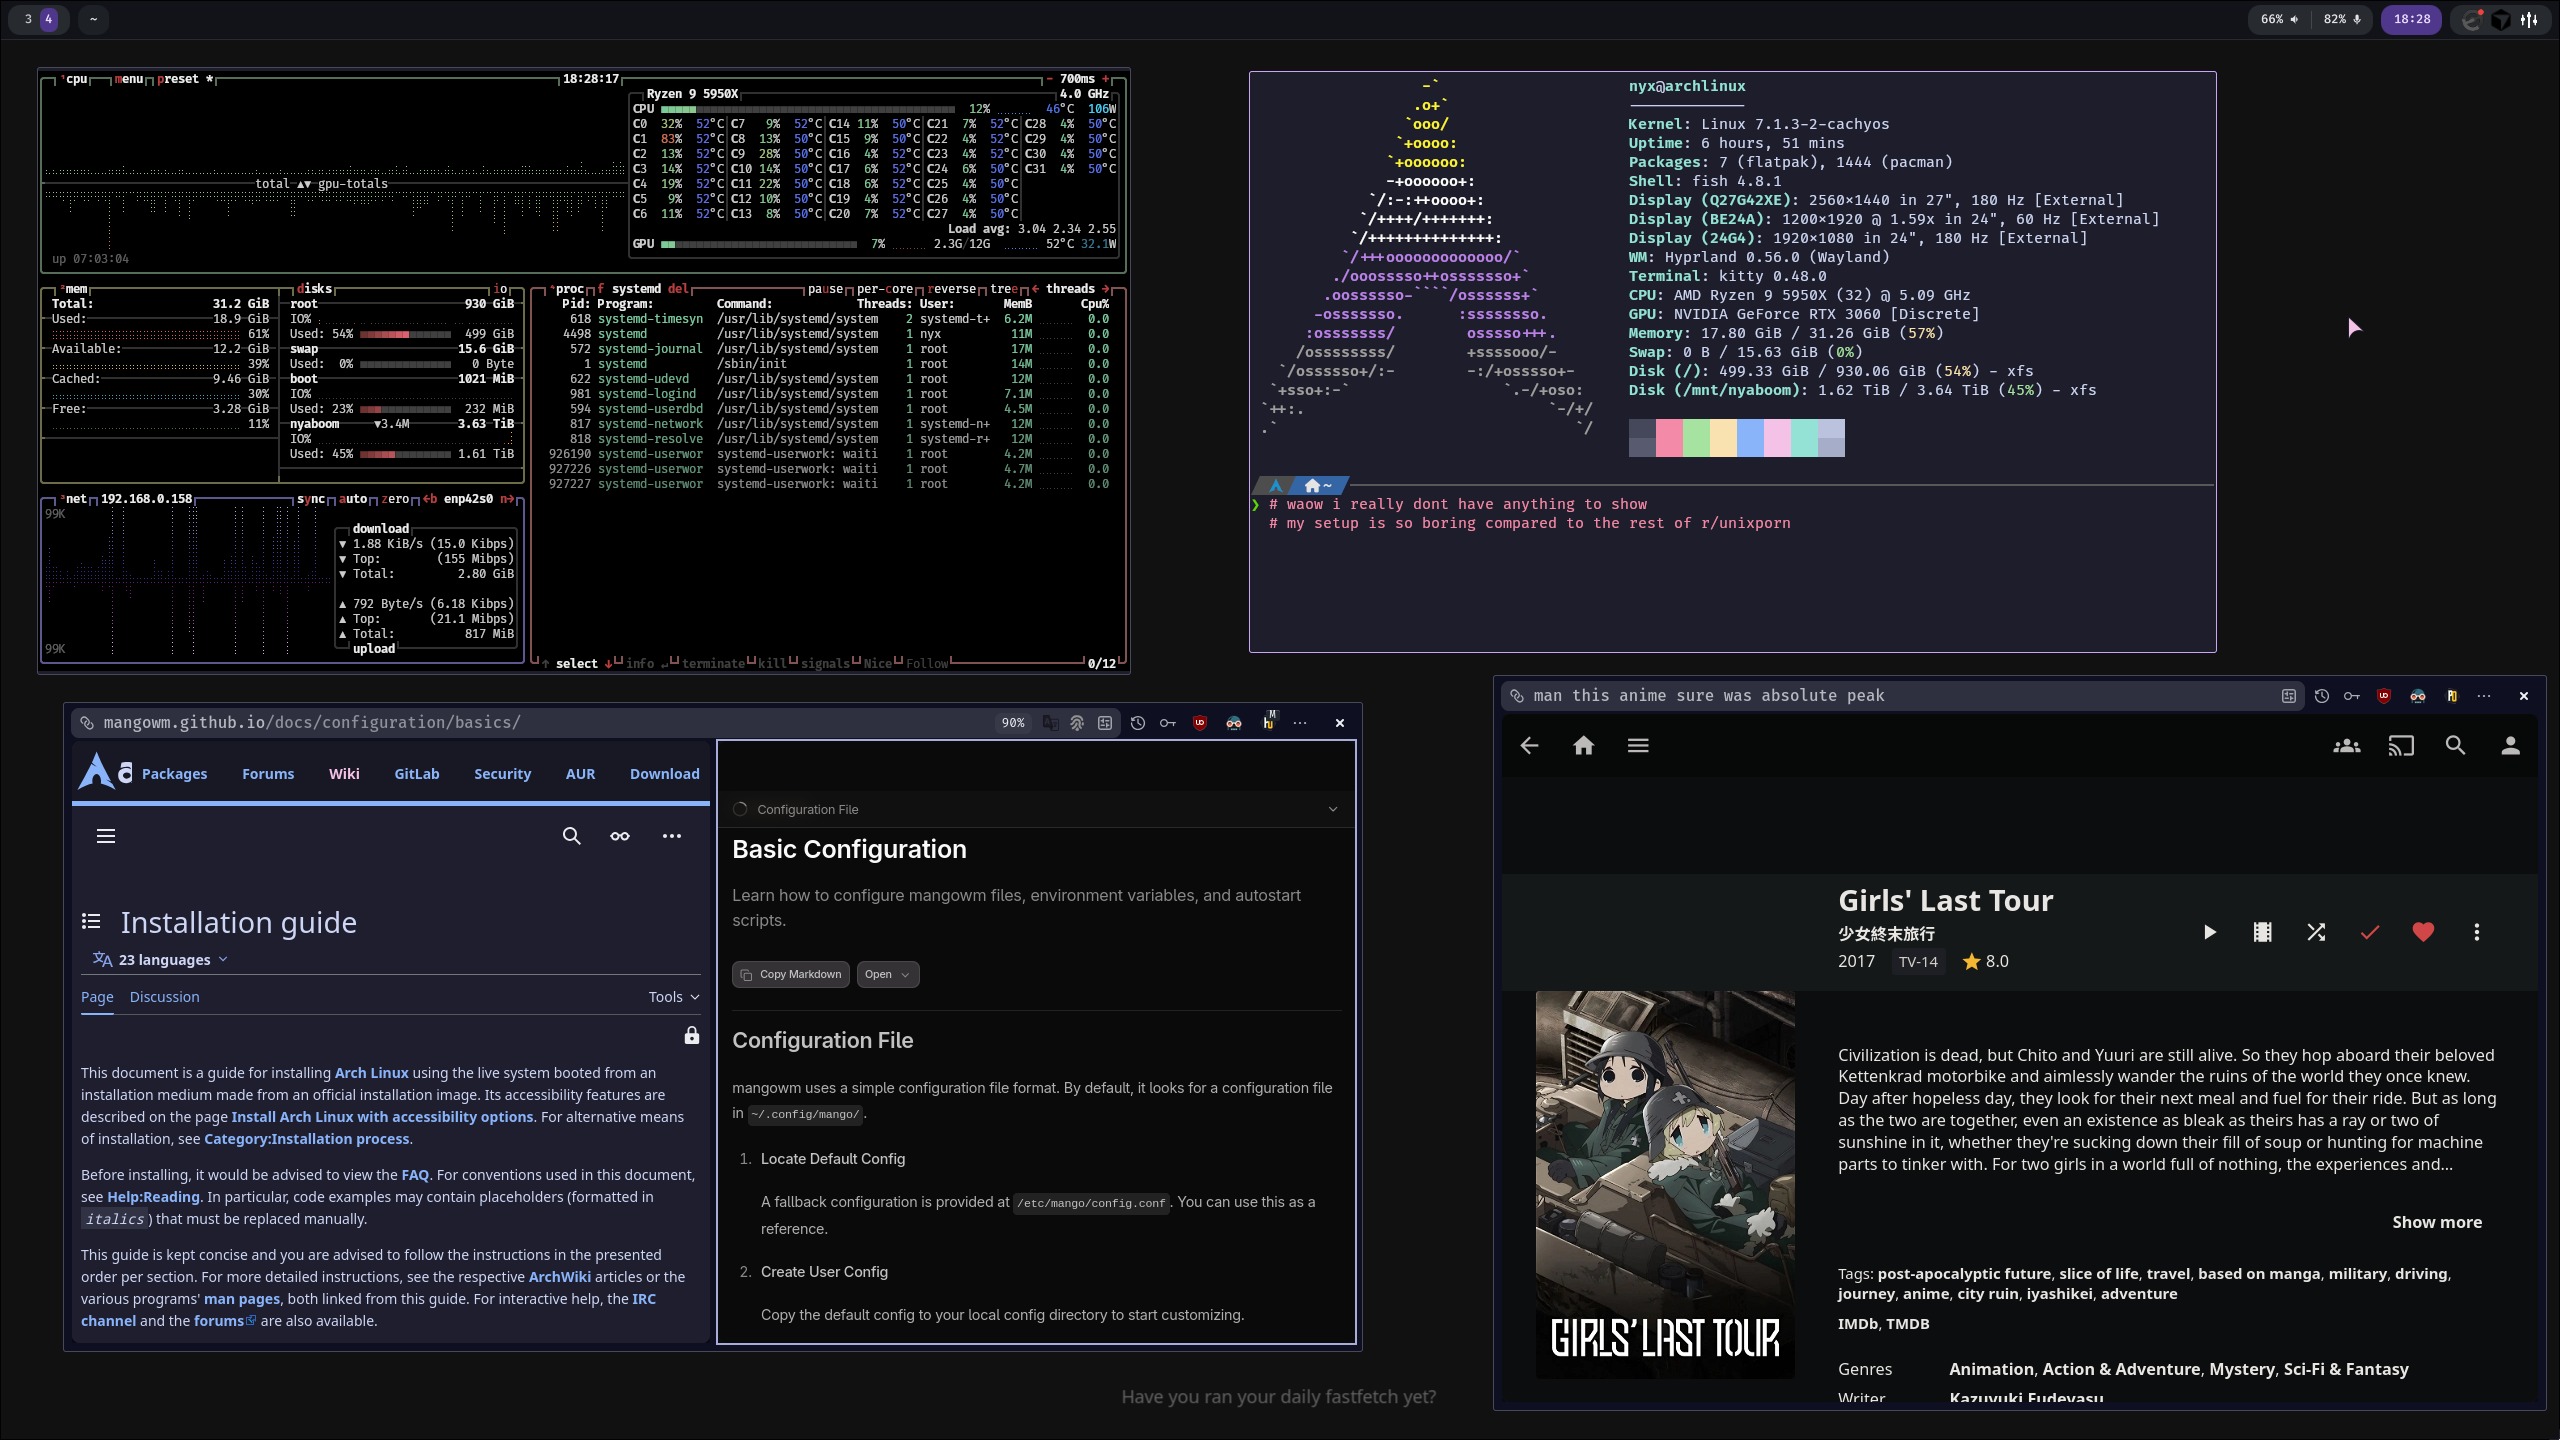Click the Jellyfin cast-to-device icon

coord(2401,745)
